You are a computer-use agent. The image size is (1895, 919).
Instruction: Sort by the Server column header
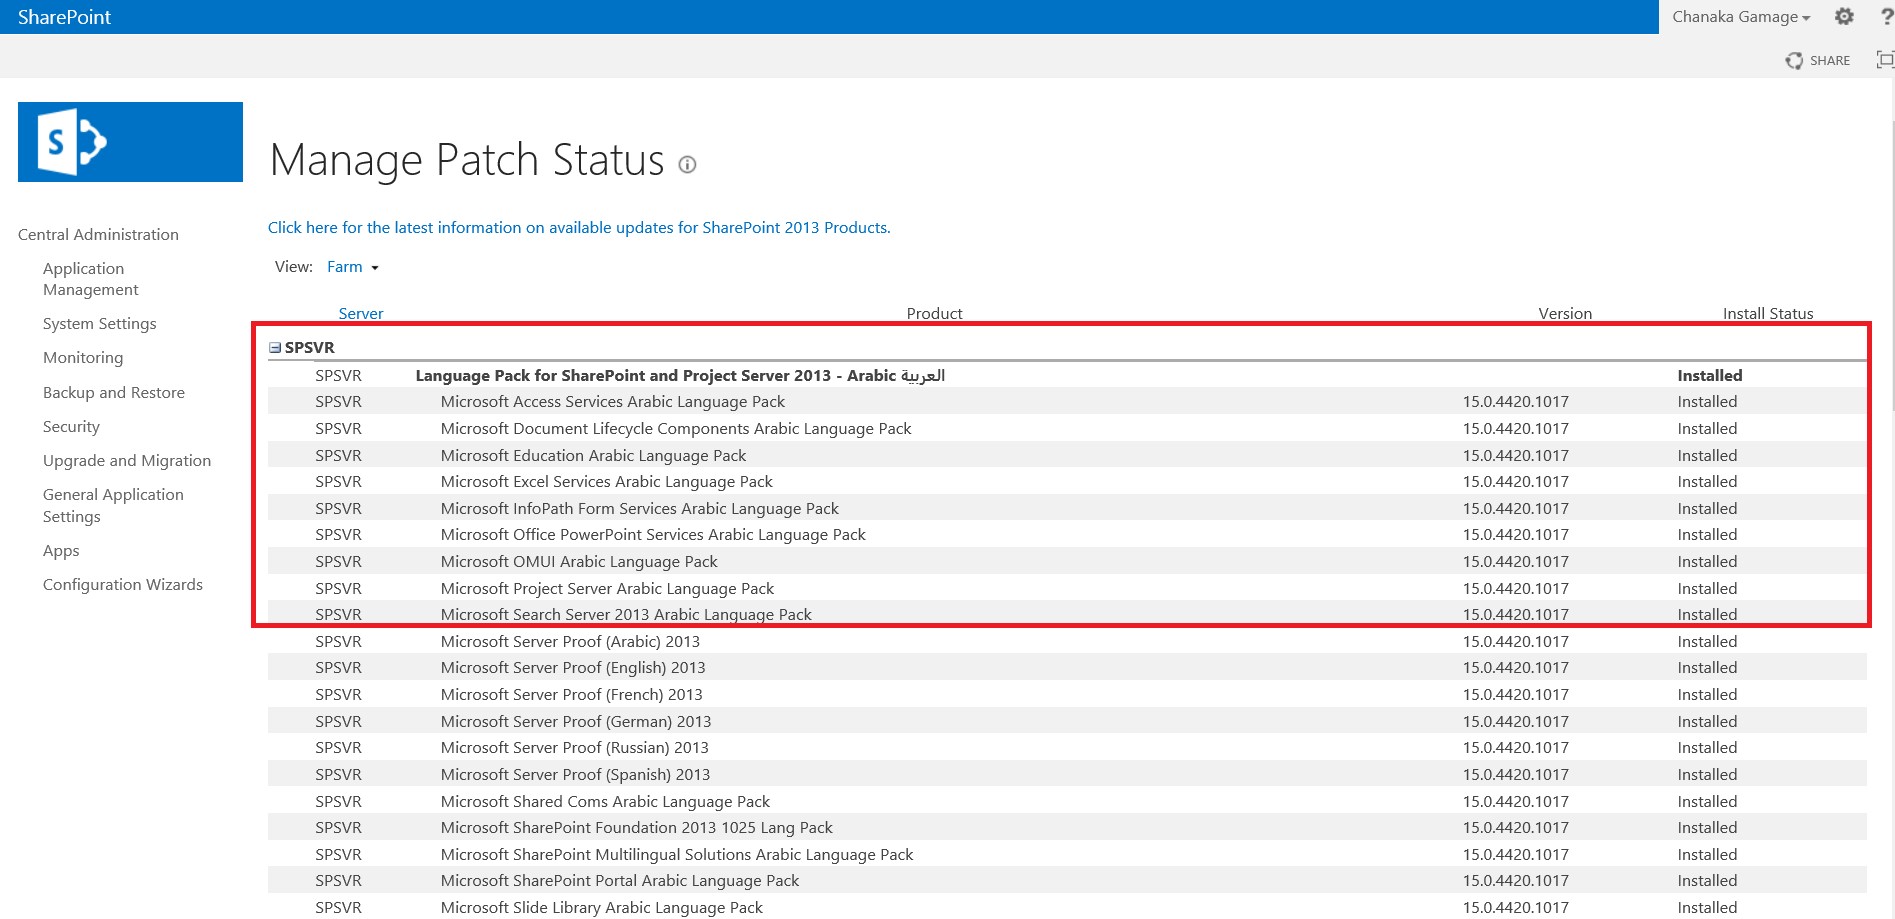[x=361, y=313]
